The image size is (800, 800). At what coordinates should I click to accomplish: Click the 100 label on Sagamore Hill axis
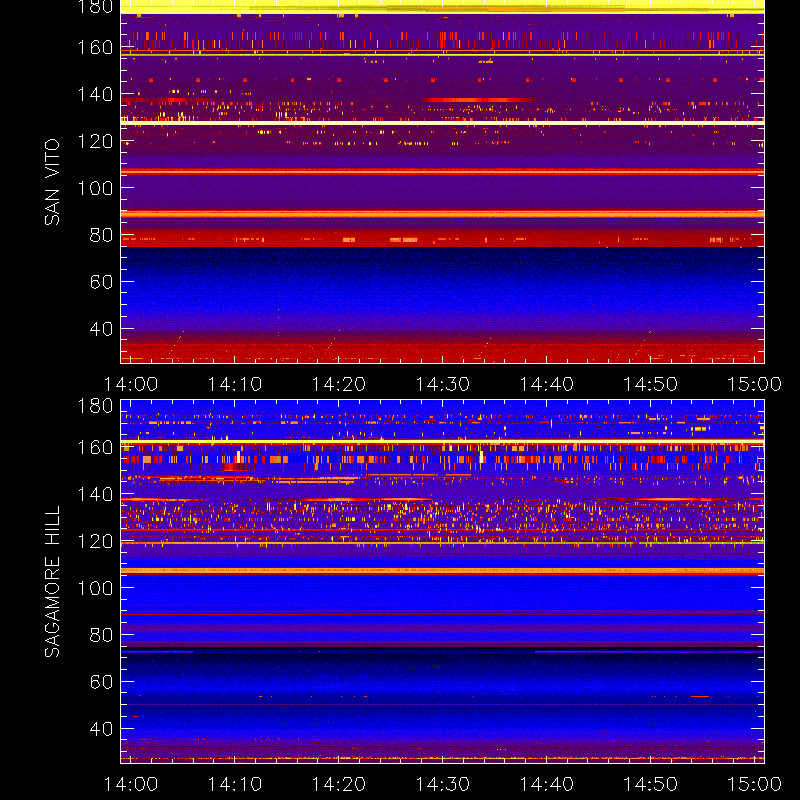[x=95, y=588]
